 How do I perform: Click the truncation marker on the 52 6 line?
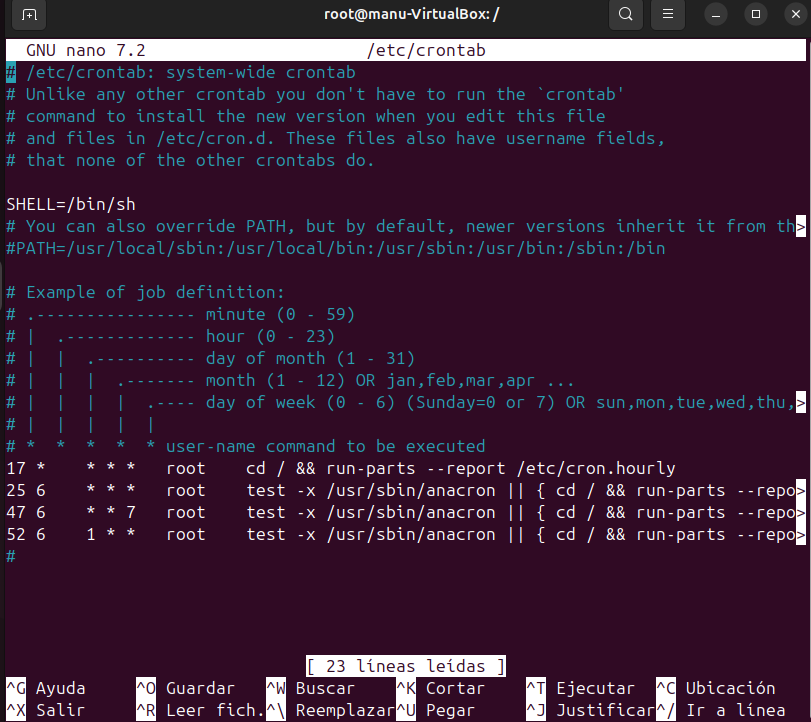pos(800,535)
